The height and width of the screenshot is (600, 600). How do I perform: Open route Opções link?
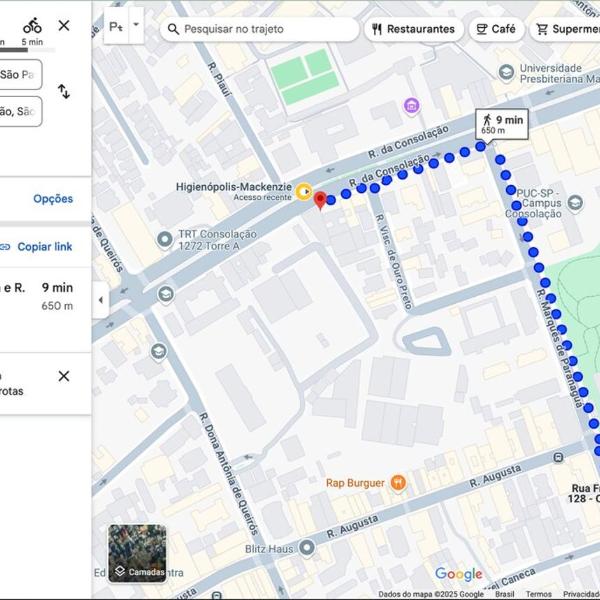pos(53,199)
